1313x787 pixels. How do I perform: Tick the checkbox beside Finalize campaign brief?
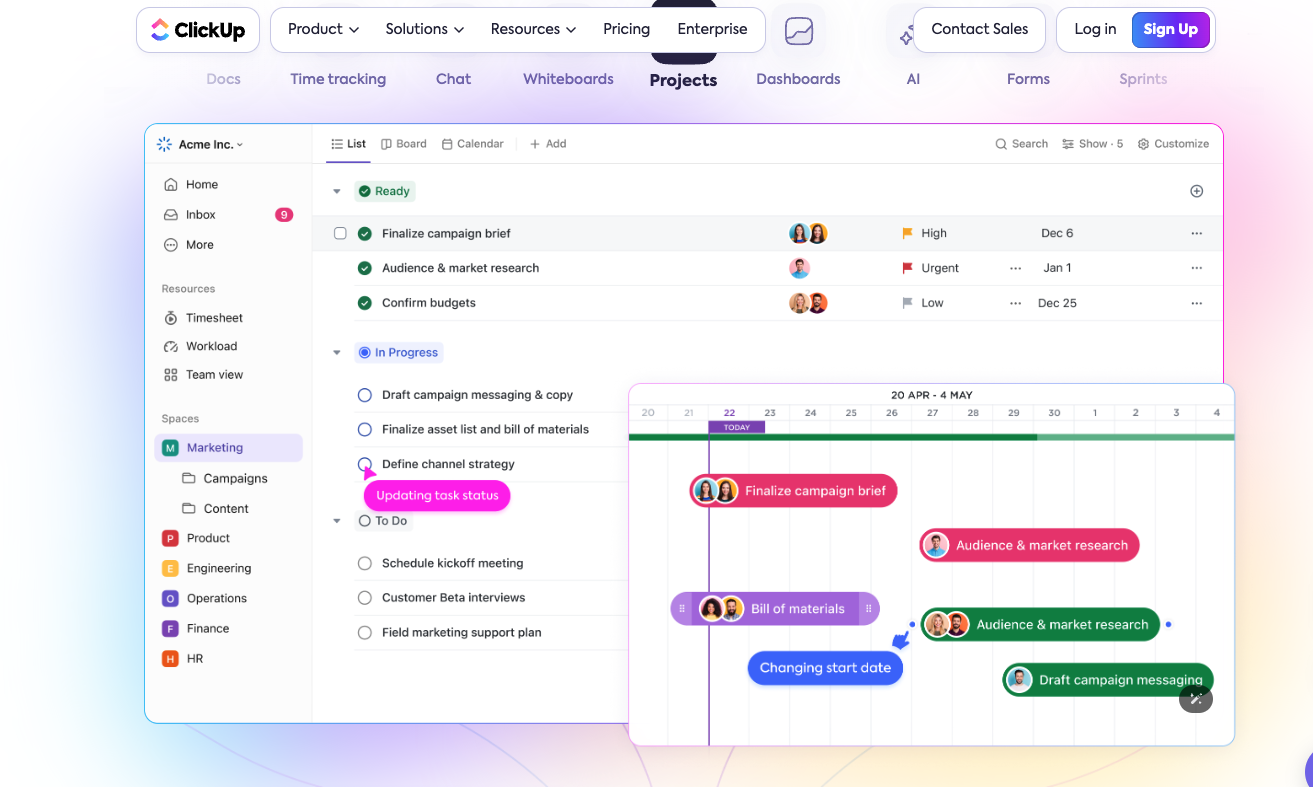(340, 233)
